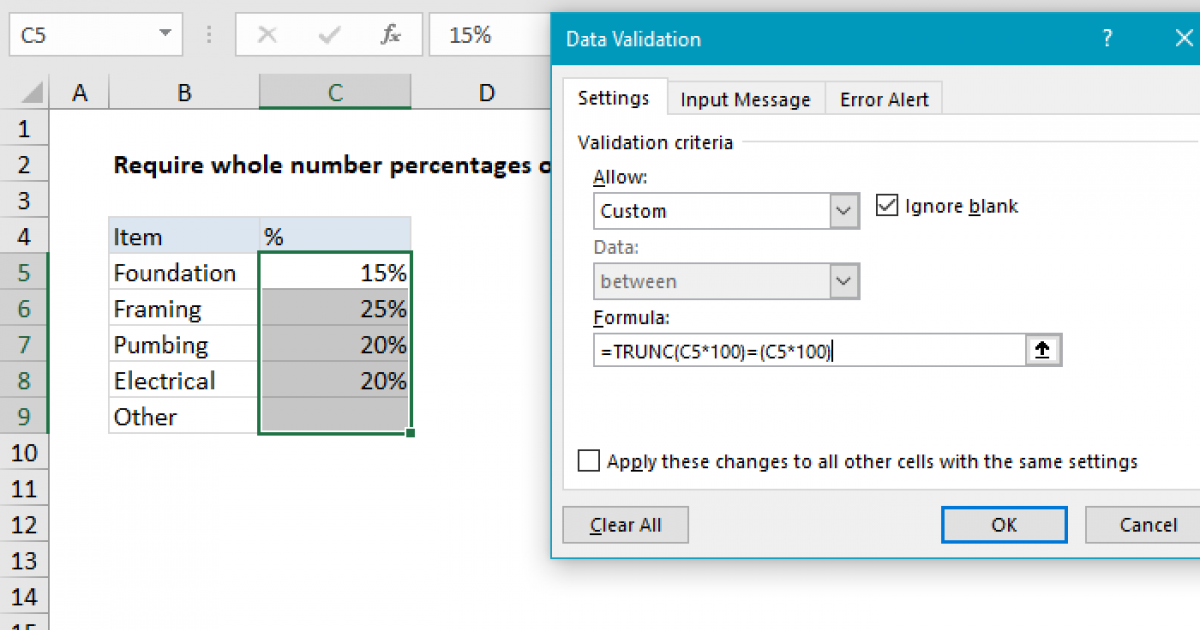This screenshot has width=1200, height=630.
Task: Switch to the Input Message tab
Action: tap(745, 98)
